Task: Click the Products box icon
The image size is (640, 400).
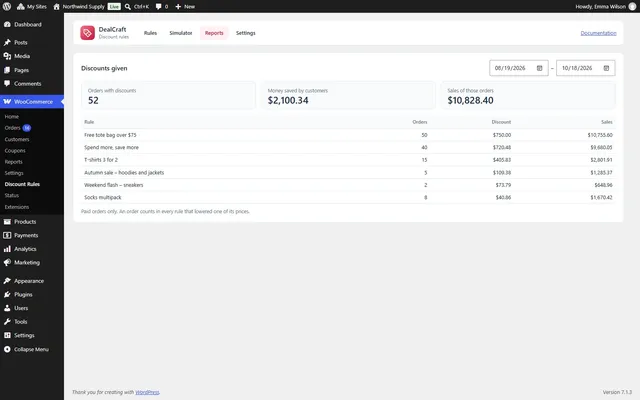Action: click(7, 222)
